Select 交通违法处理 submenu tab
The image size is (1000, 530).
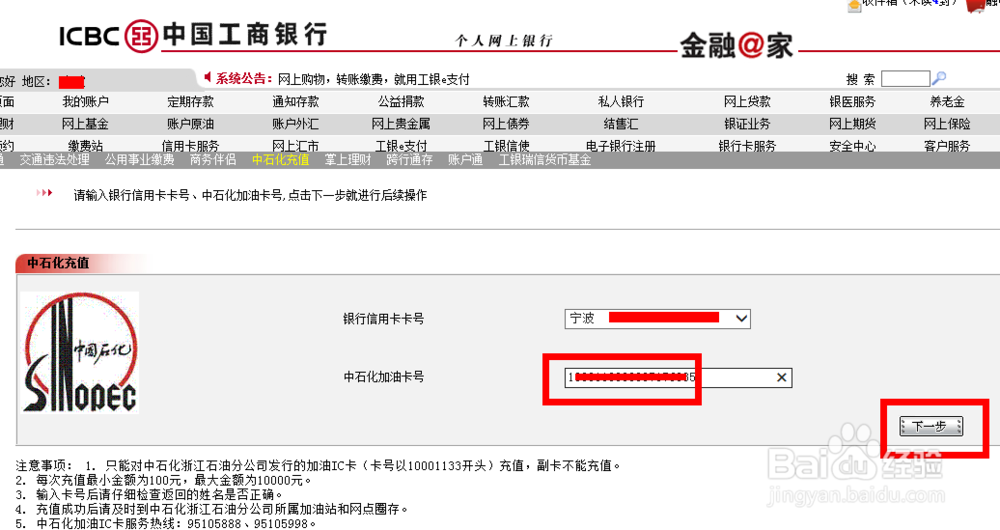pos(54,160)
